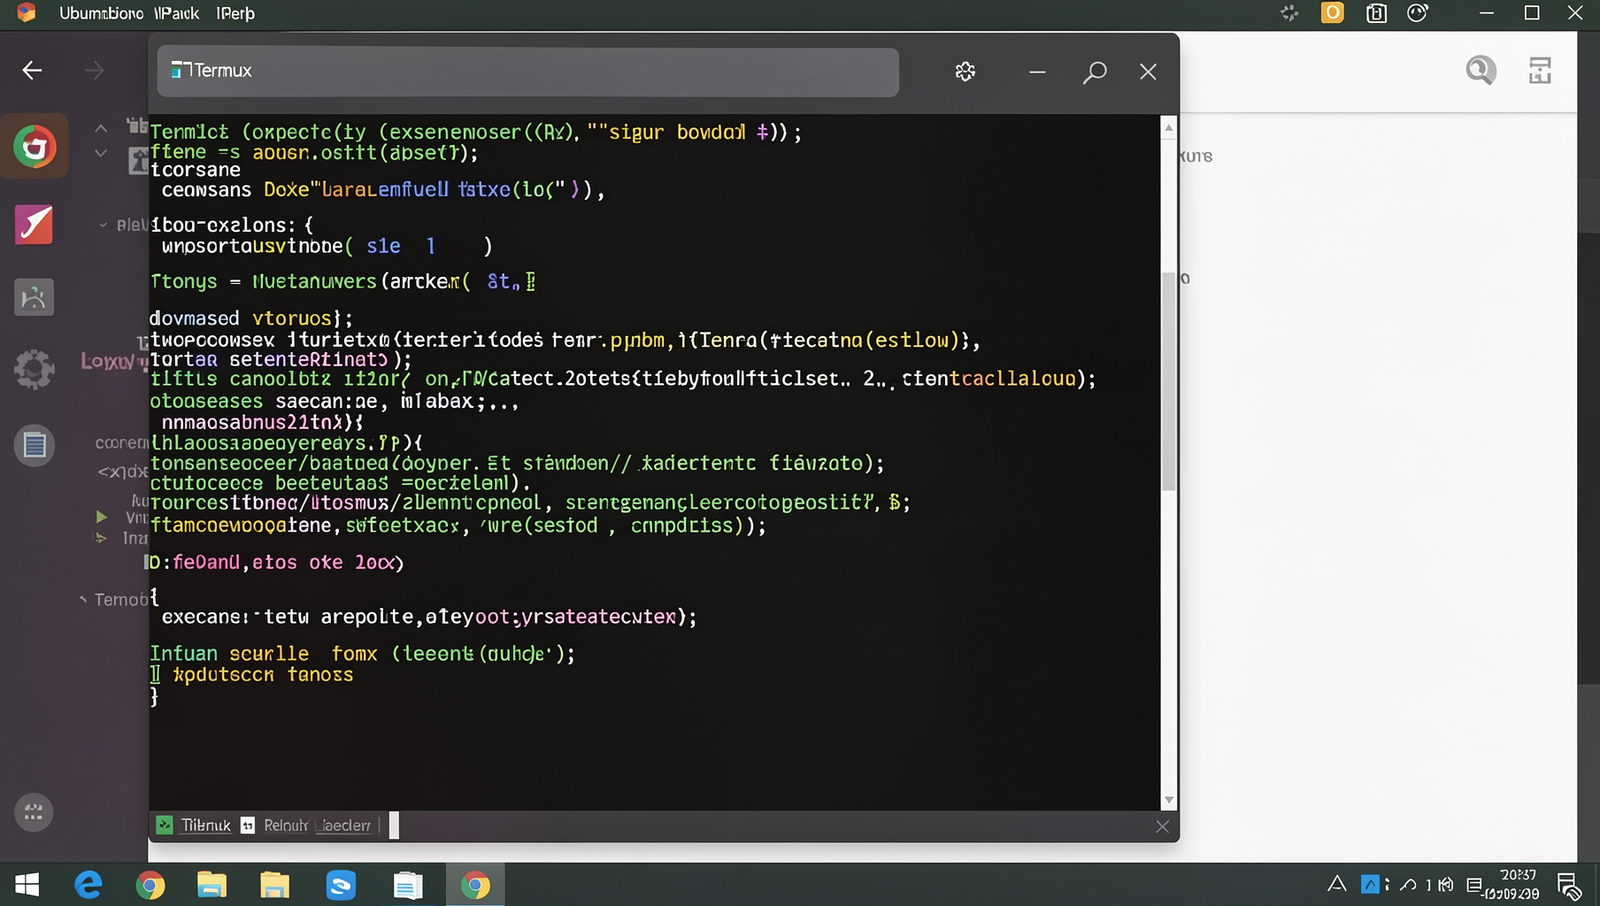
Task: Open the Ubumtbono menu
Action: (101, 13)
